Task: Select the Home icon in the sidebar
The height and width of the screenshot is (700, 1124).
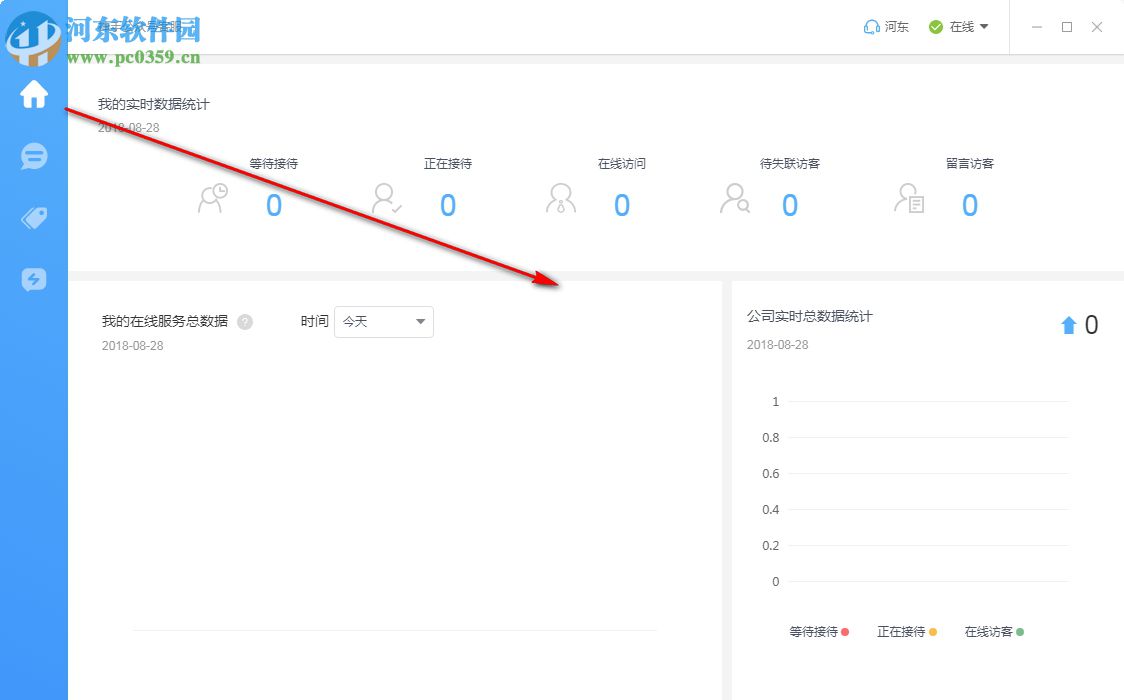Action: pyautogui.click(x=33, y=95)
